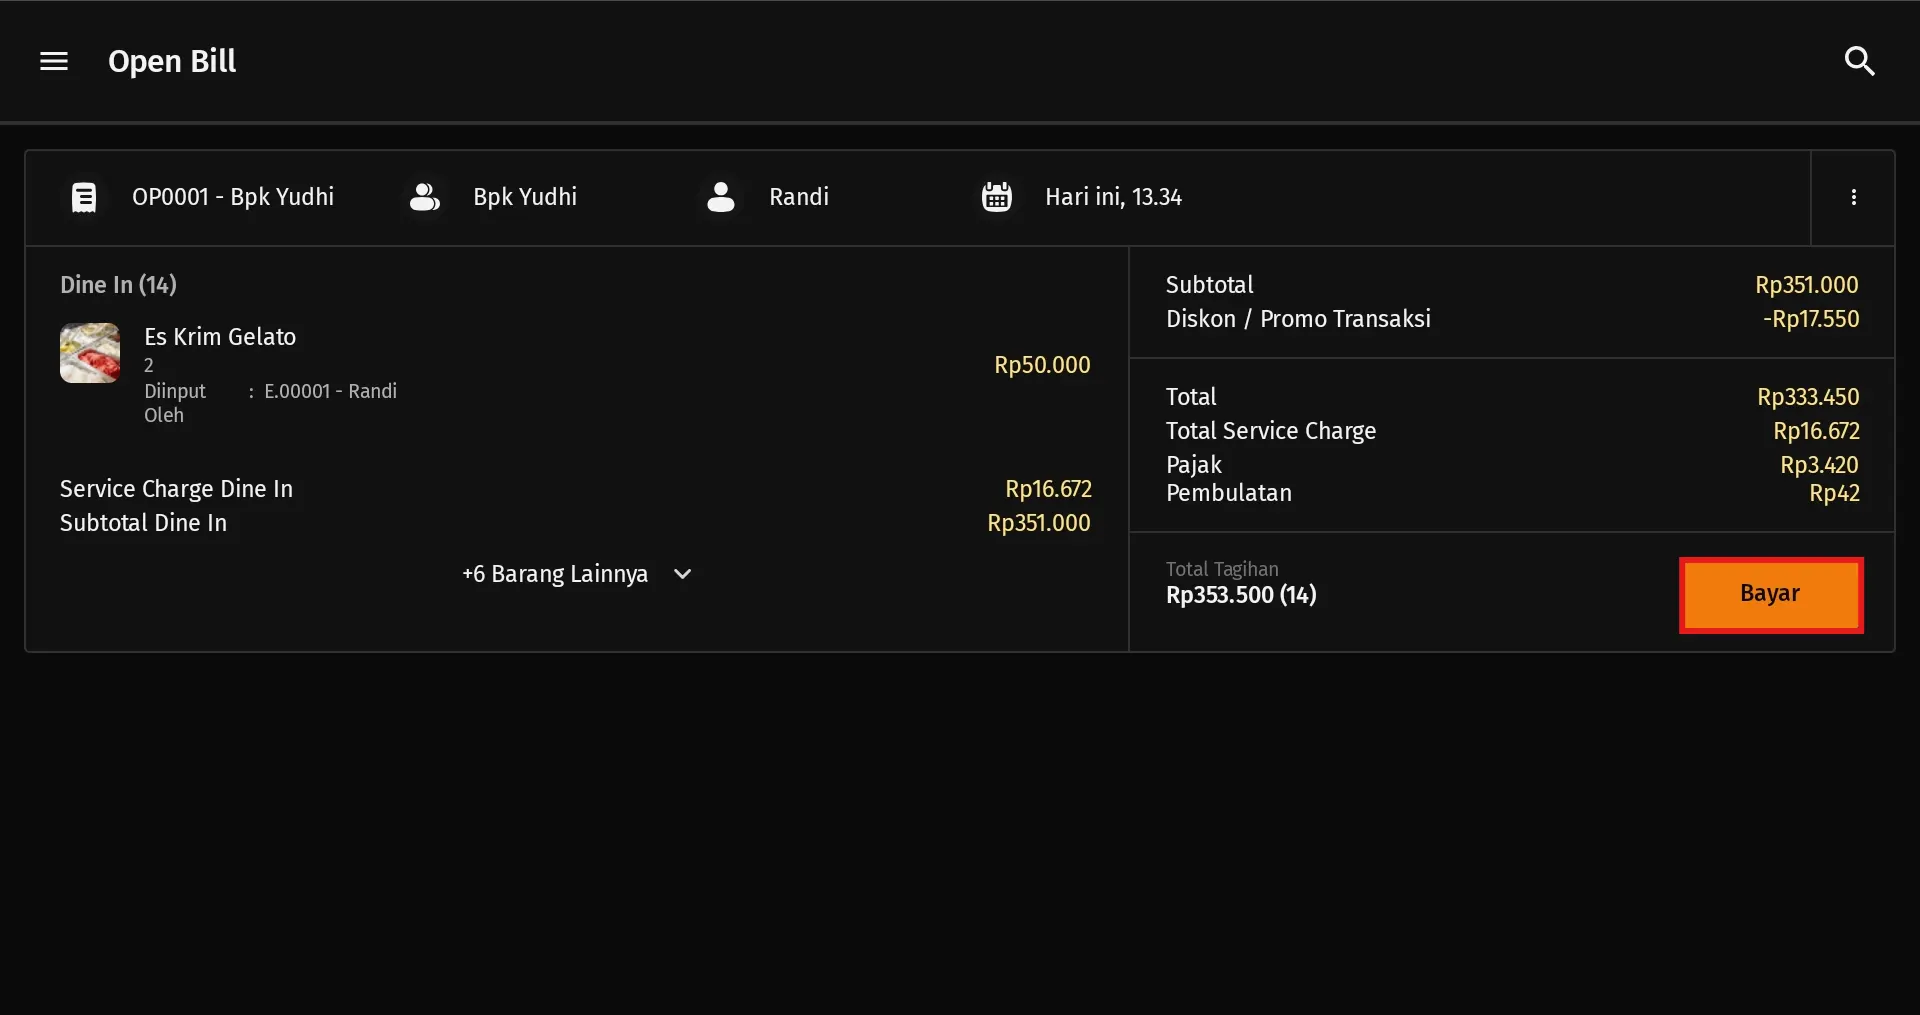Click the OP0001 - Bpk Yudhi bill label
This screenshot has height=1015, width=1920.
coord(233,197)
